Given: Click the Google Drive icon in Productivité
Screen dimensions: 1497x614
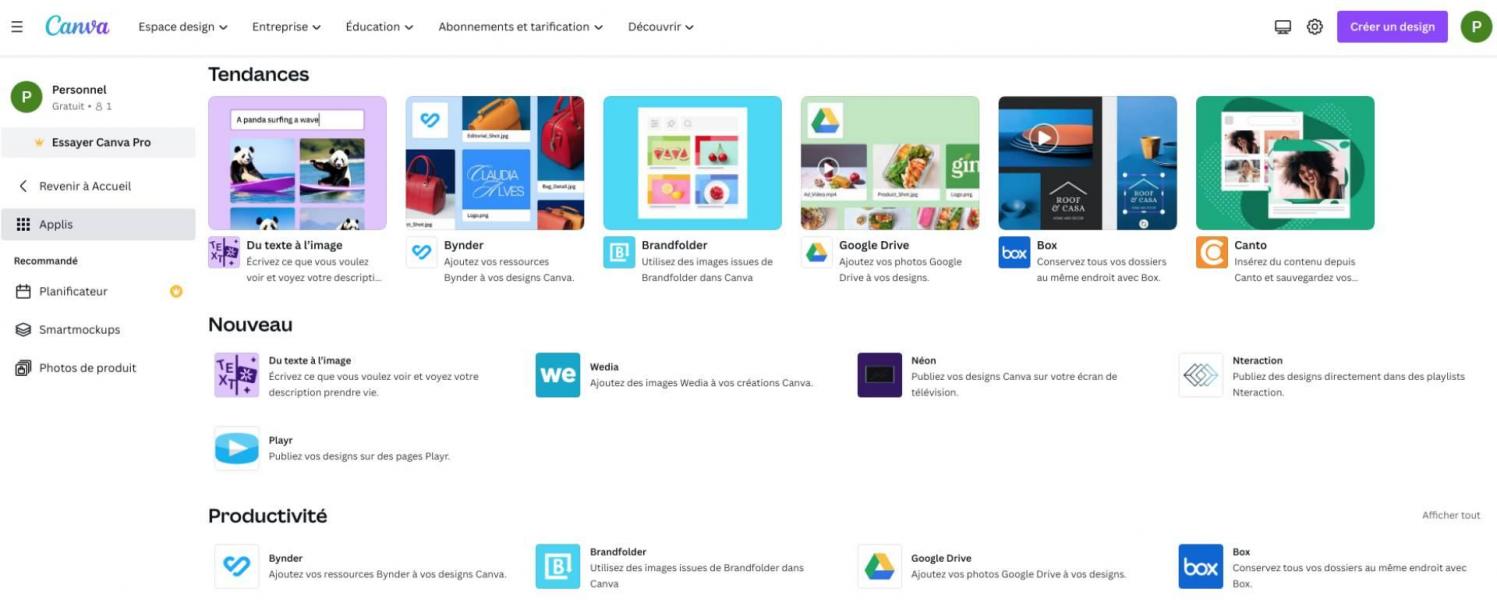Looking at the screenshot, I should (x=879, y=566).
